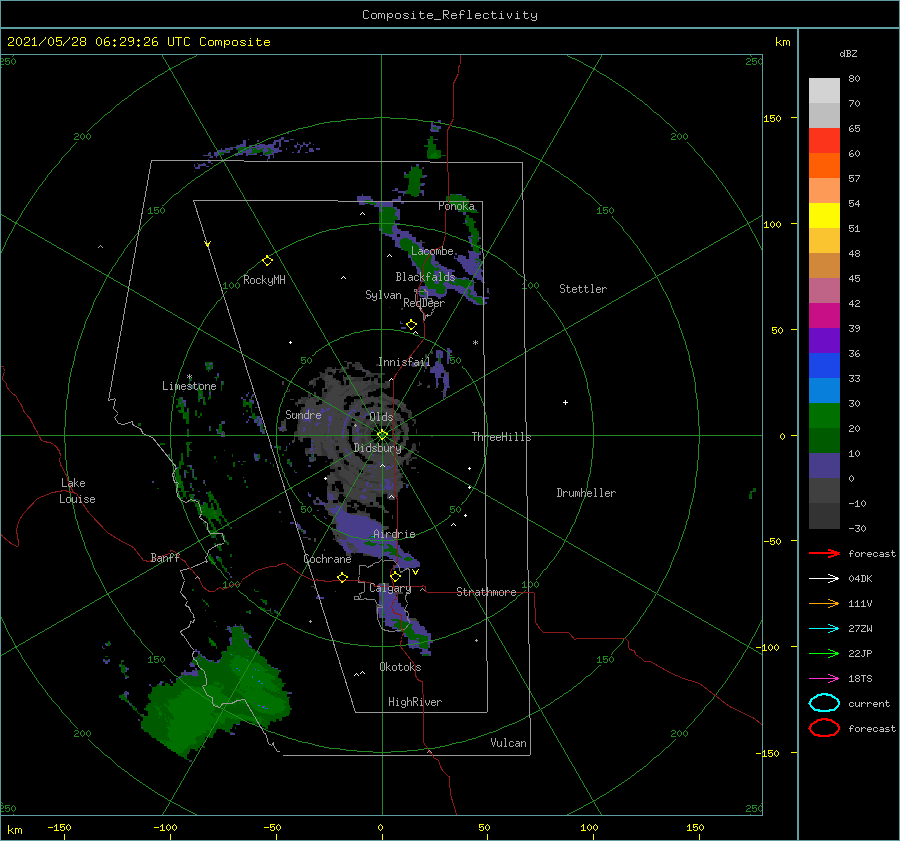Click the RedDeer city label
The image size is (900, 841).
(424, 303)
